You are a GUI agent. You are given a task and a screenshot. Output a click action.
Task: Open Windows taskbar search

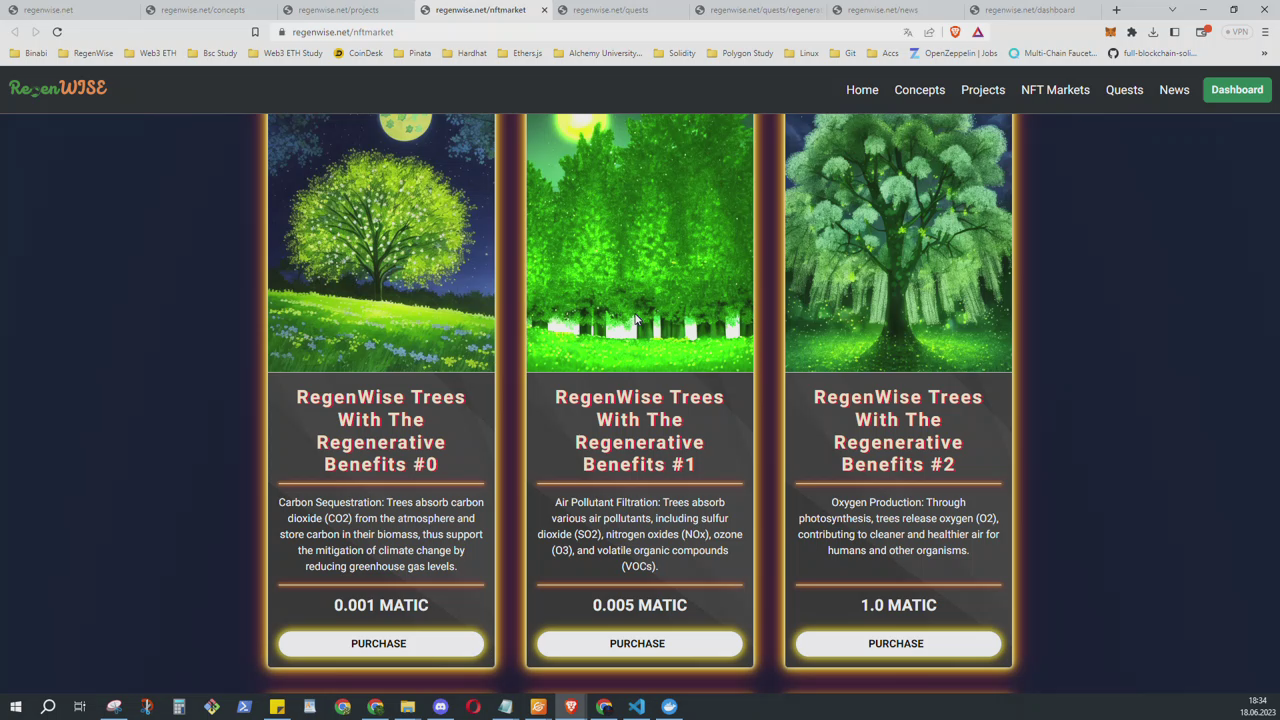pos(47,707)
